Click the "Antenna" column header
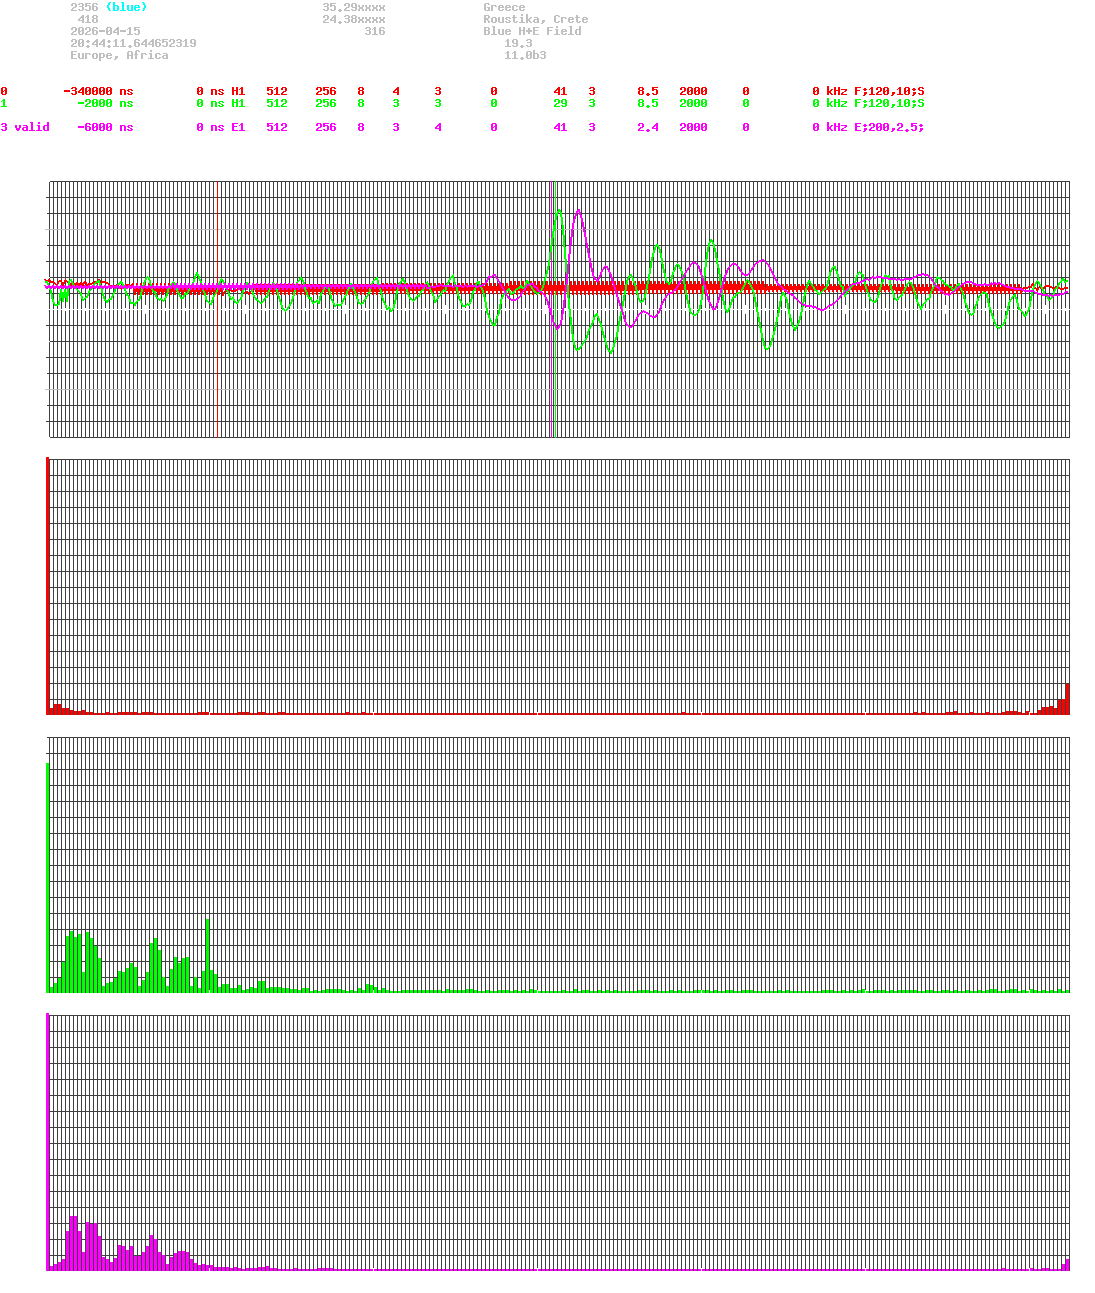Image resolution: width=1095 pixels, height=1293 pixels. pos(879,79)
